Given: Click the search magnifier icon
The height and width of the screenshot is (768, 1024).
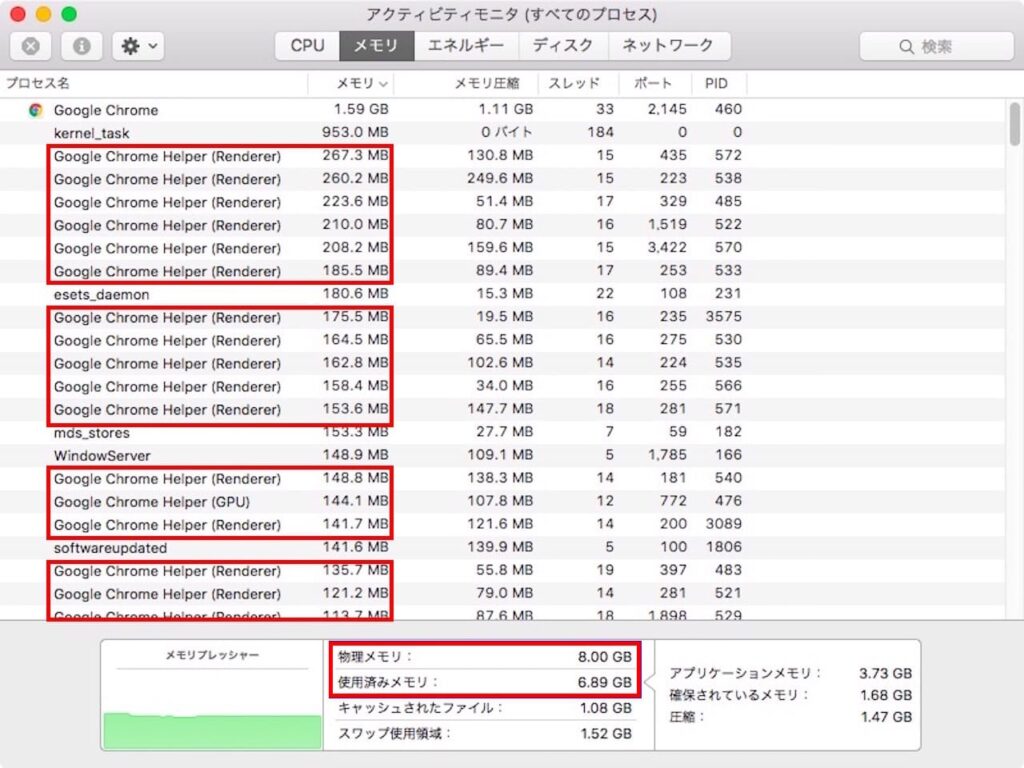Looking at the screenshot, I should pos(906,47).
